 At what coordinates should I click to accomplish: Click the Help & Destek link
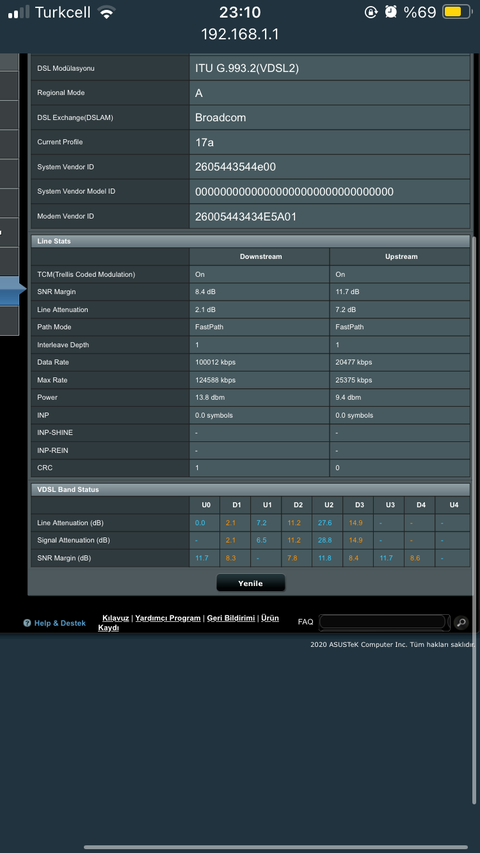click(x=60, y=623)
